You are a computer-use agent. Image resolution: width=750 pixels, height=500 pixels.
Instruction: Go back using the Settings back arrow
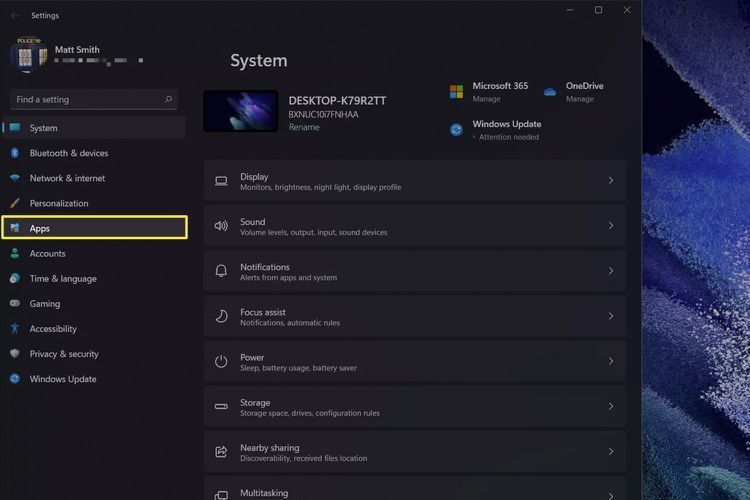pos(14,16)
